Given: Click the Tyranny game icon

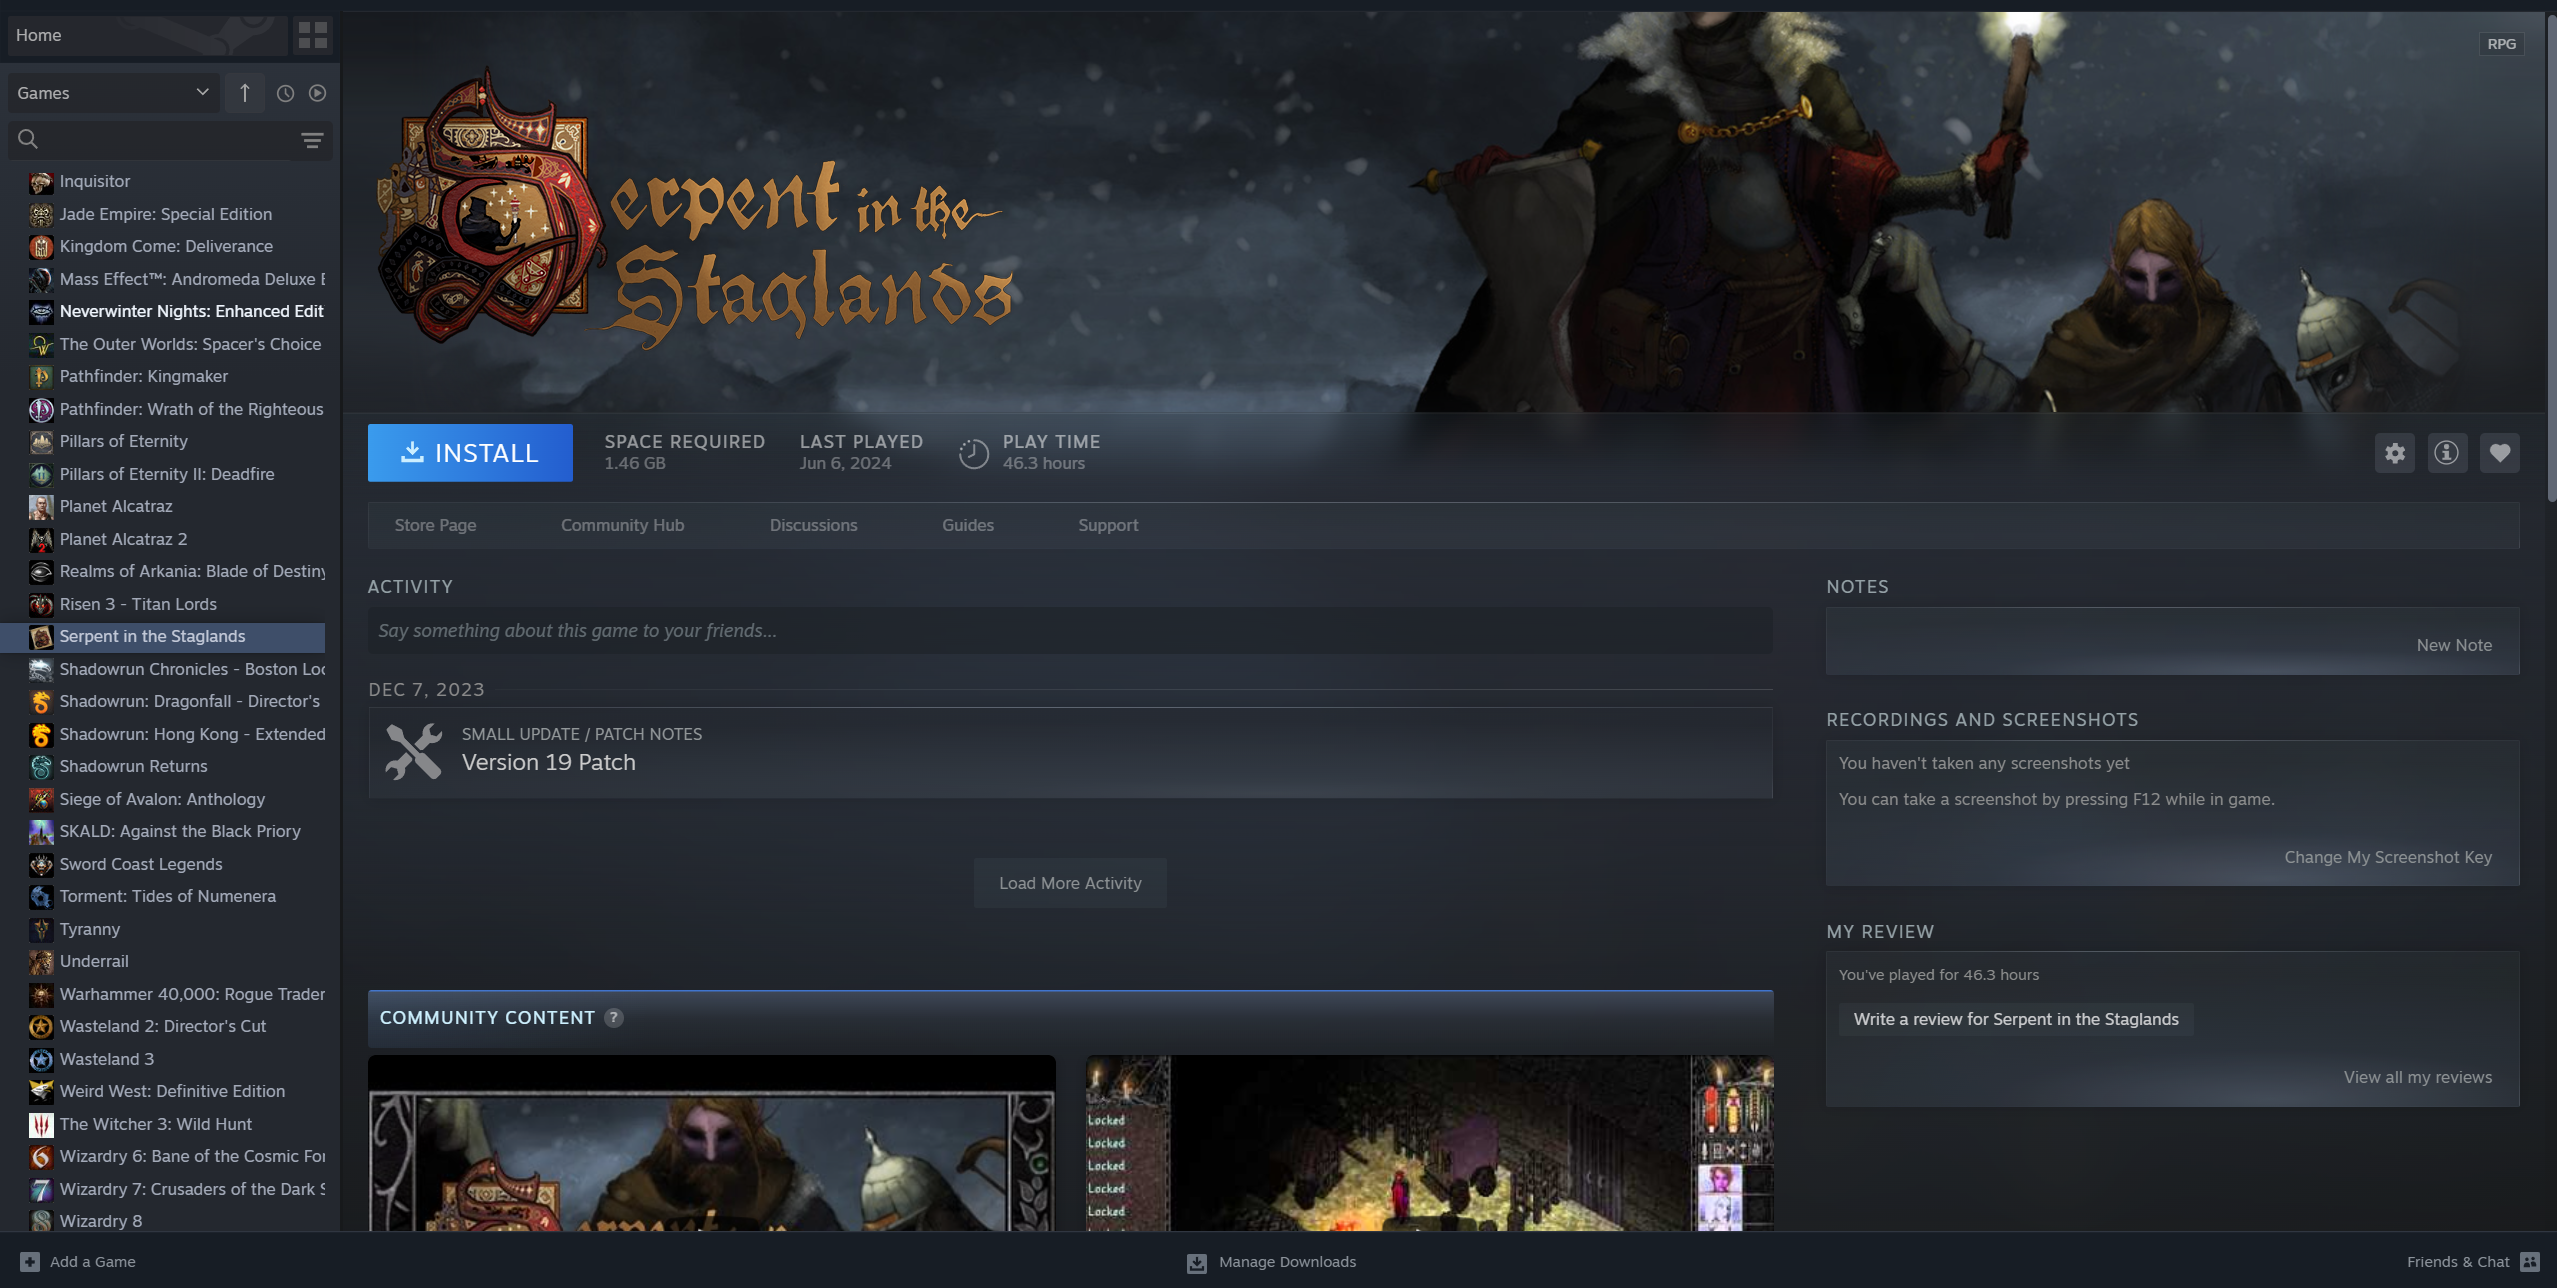Looking at the screenshot, I should (x=41, y=930).
